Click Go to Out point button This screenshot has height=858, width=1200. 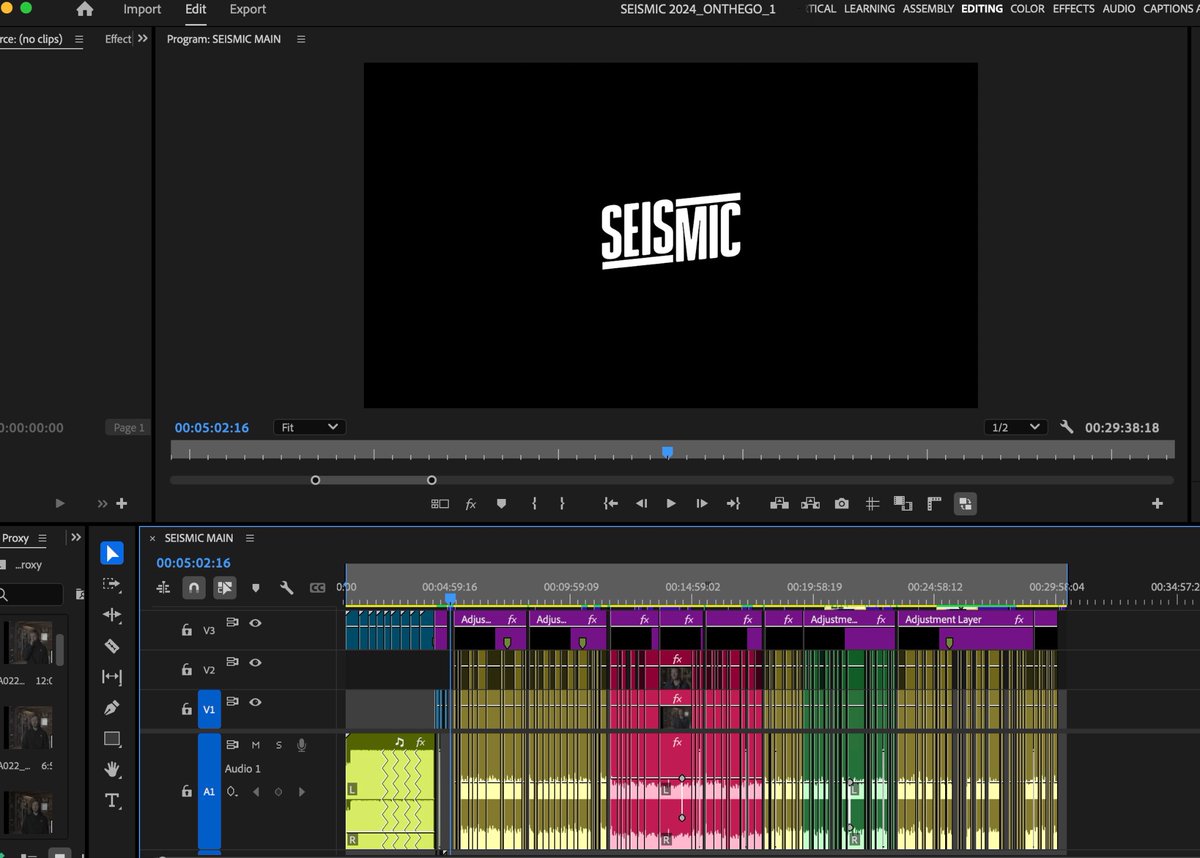[733, 504]
